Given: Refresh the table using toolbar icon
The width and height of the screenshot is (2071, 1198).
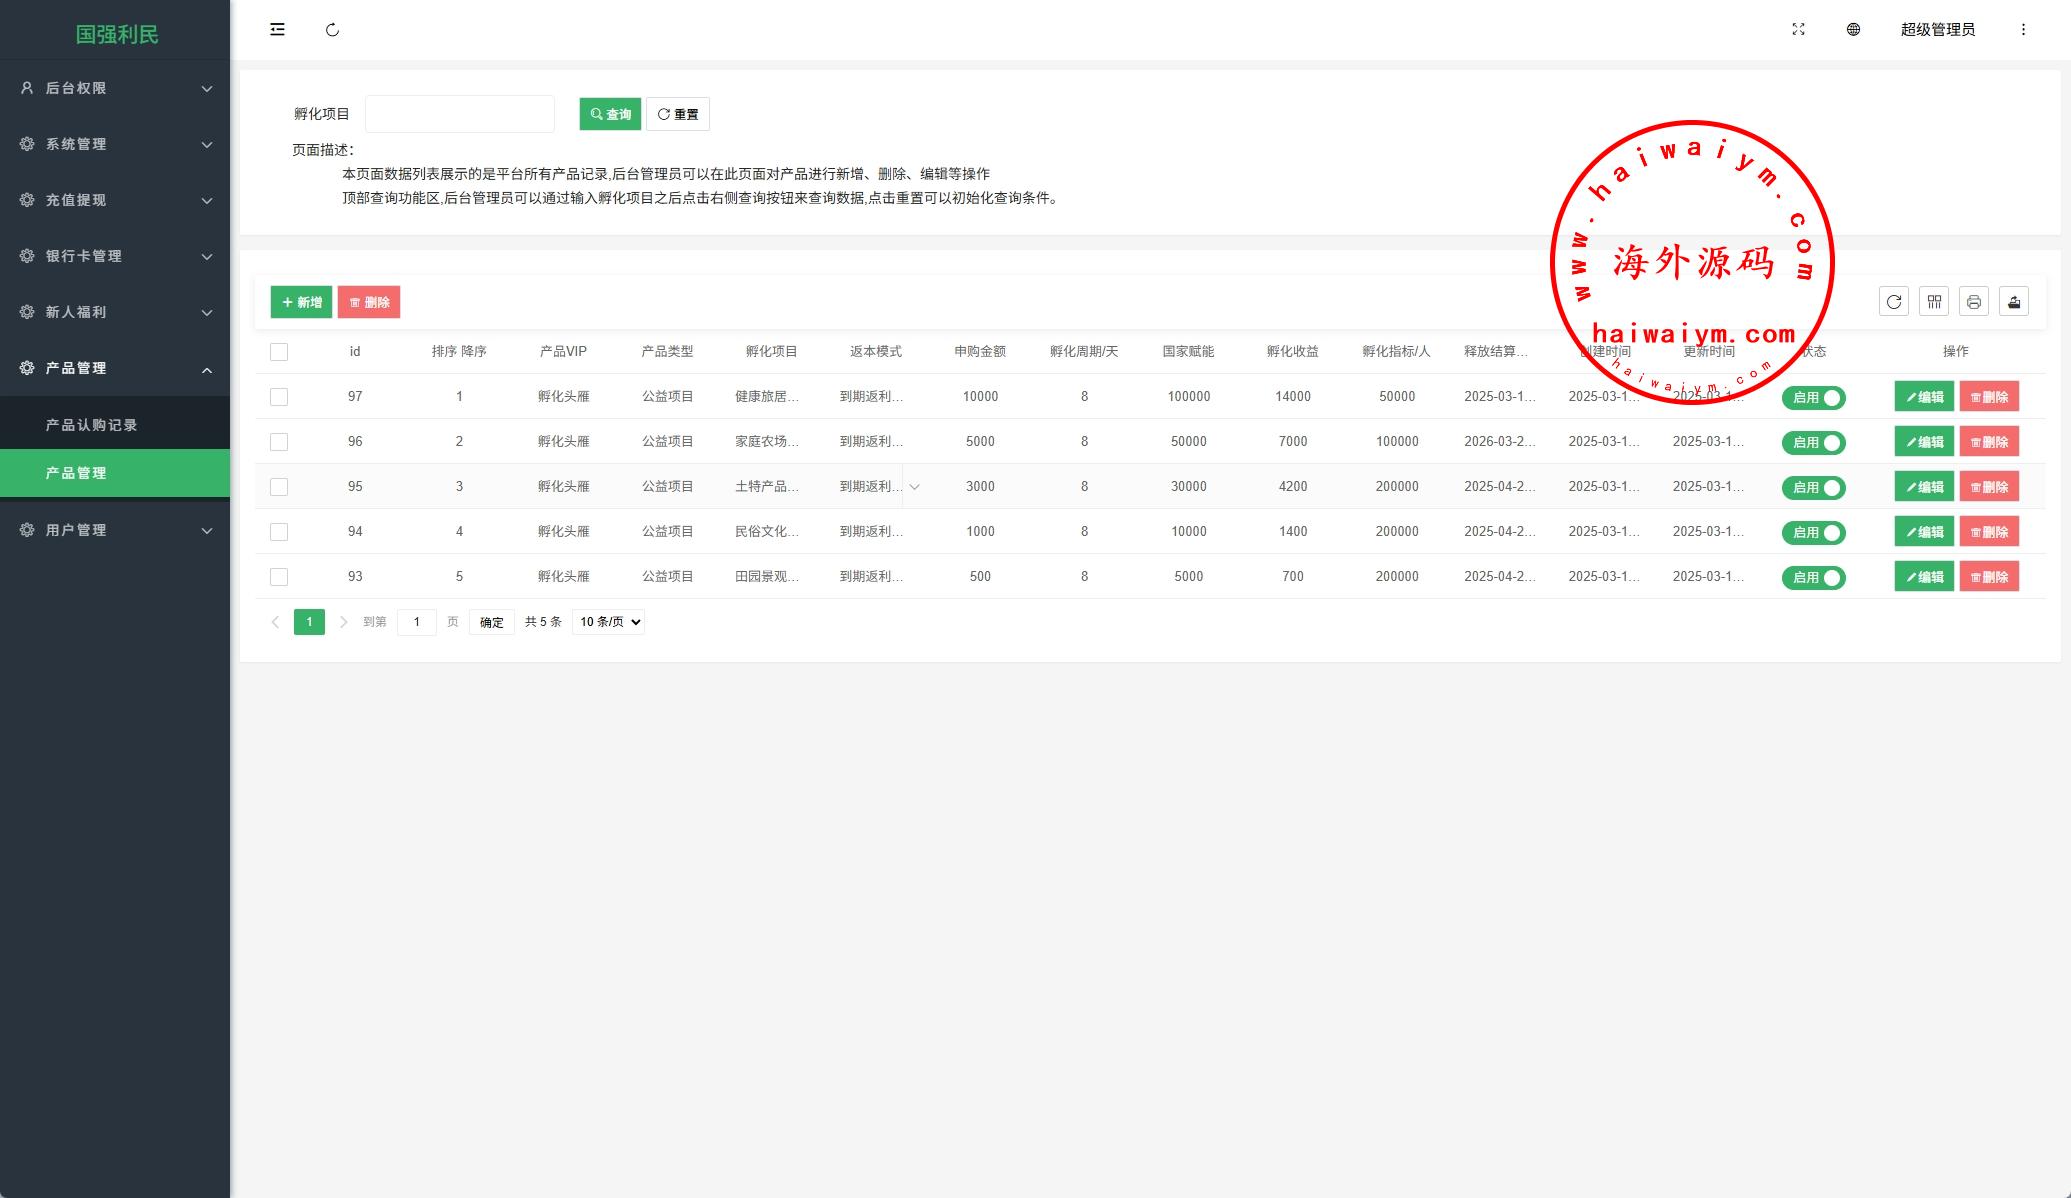Looking at the screenshot, I should (x=1894, y=302).
